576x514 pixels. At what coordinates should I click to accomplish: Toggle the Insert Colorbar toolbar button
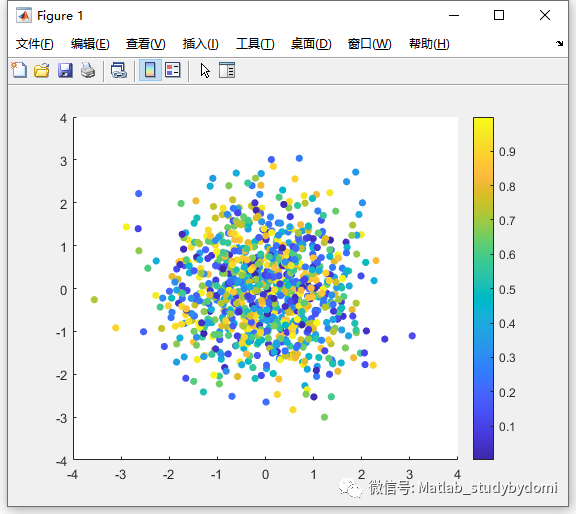click(150, 70)
